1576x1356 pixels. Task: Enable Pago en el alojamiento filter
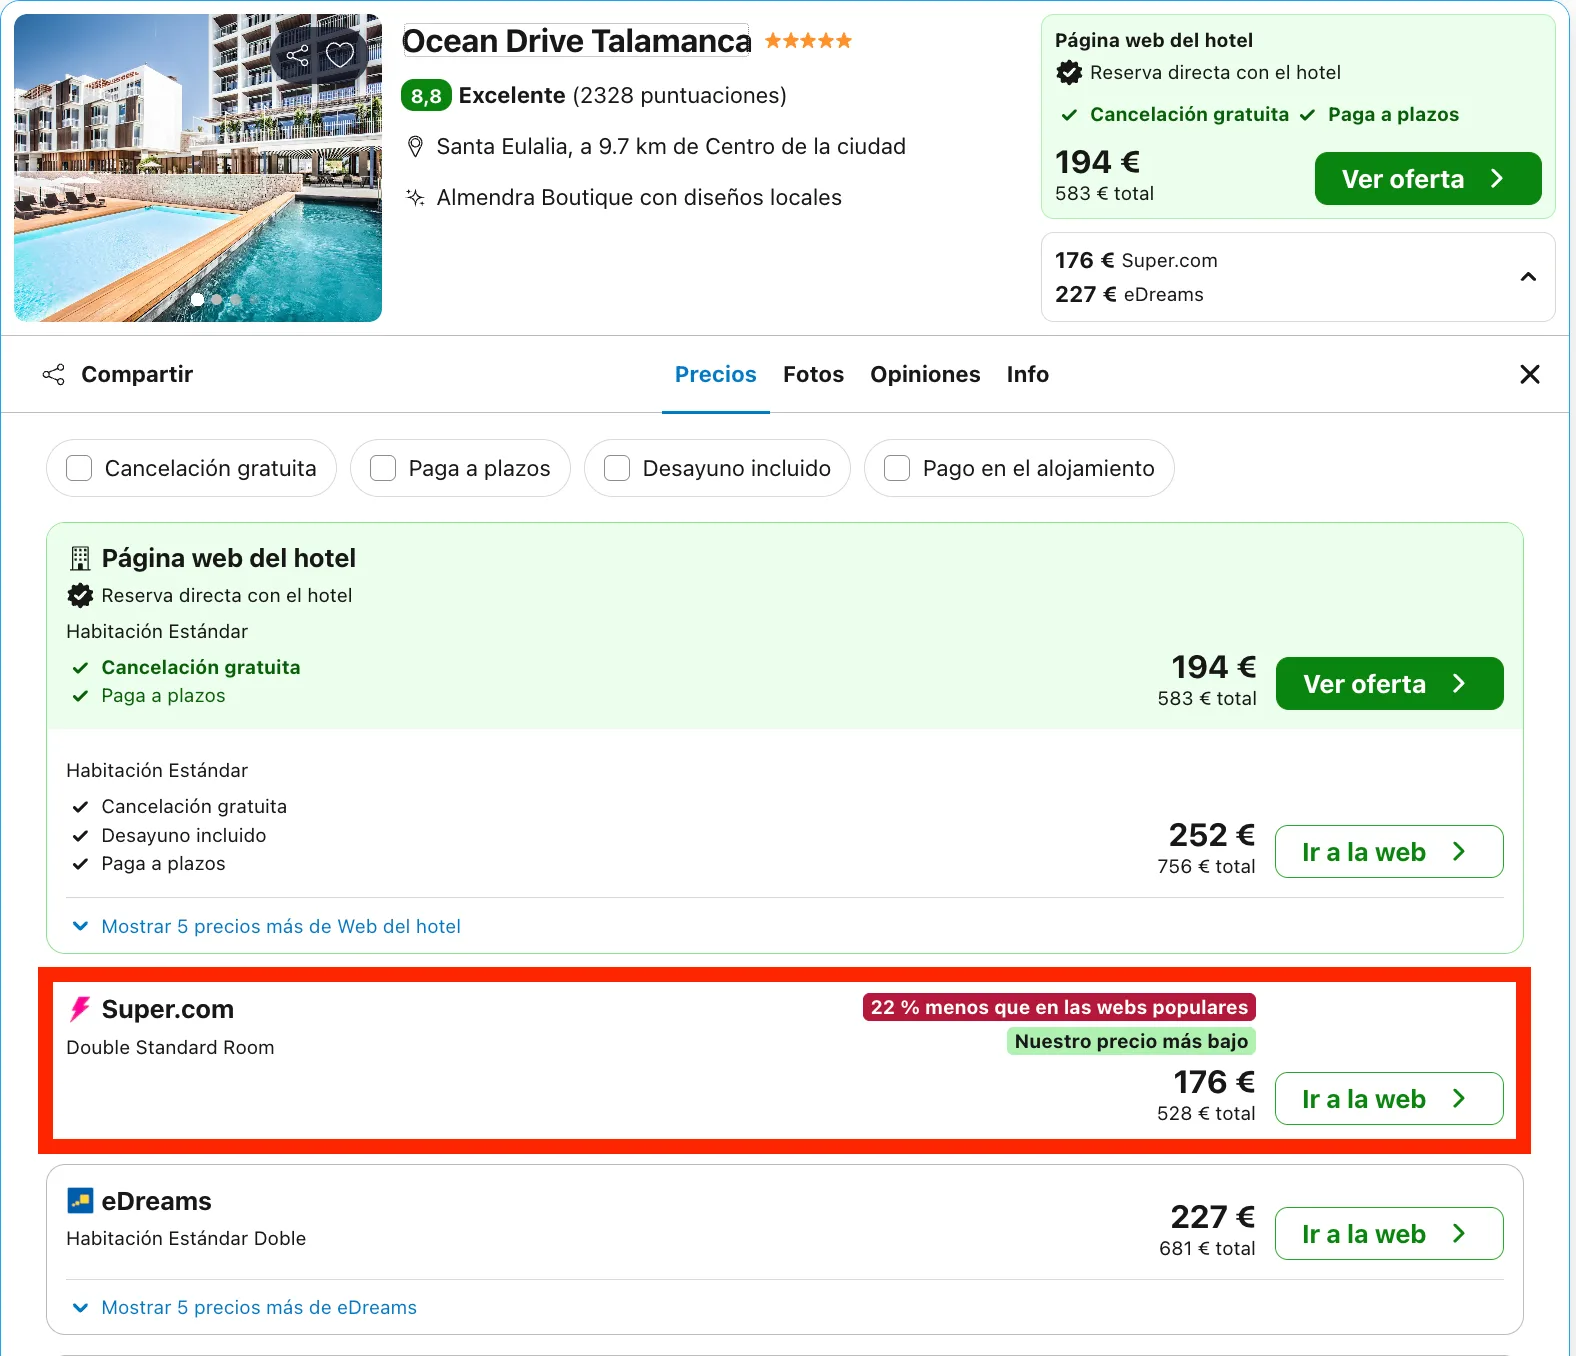coord(897,468)
